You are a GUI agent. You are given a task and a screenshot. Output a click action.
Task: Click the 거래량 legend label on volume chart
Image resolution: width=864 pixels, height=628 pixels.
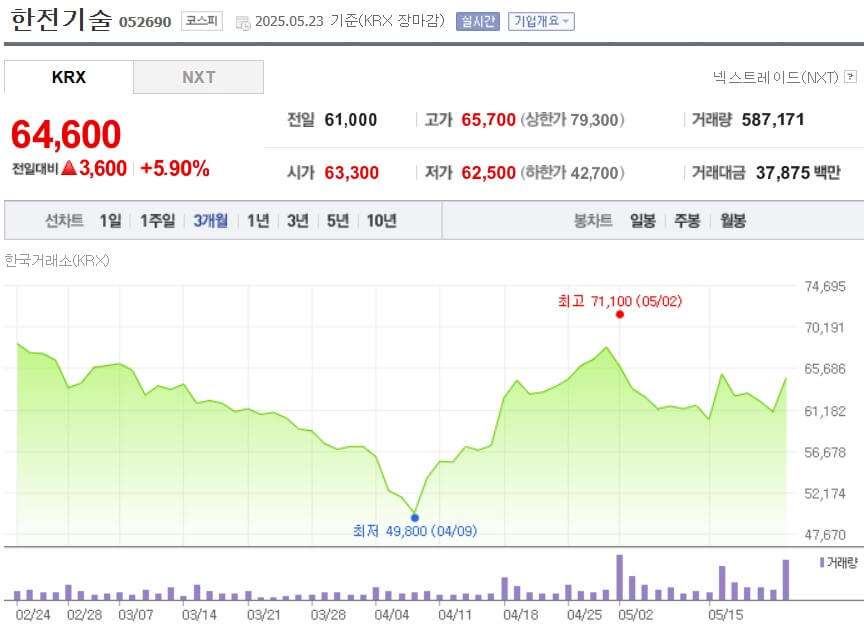point(838,562)
